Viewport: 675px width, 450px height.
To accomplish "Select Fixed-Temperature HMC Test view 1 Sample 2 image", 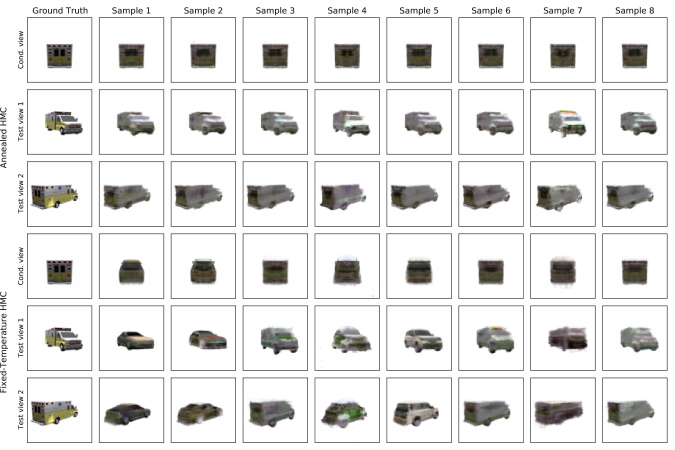I will pos(203,338).
